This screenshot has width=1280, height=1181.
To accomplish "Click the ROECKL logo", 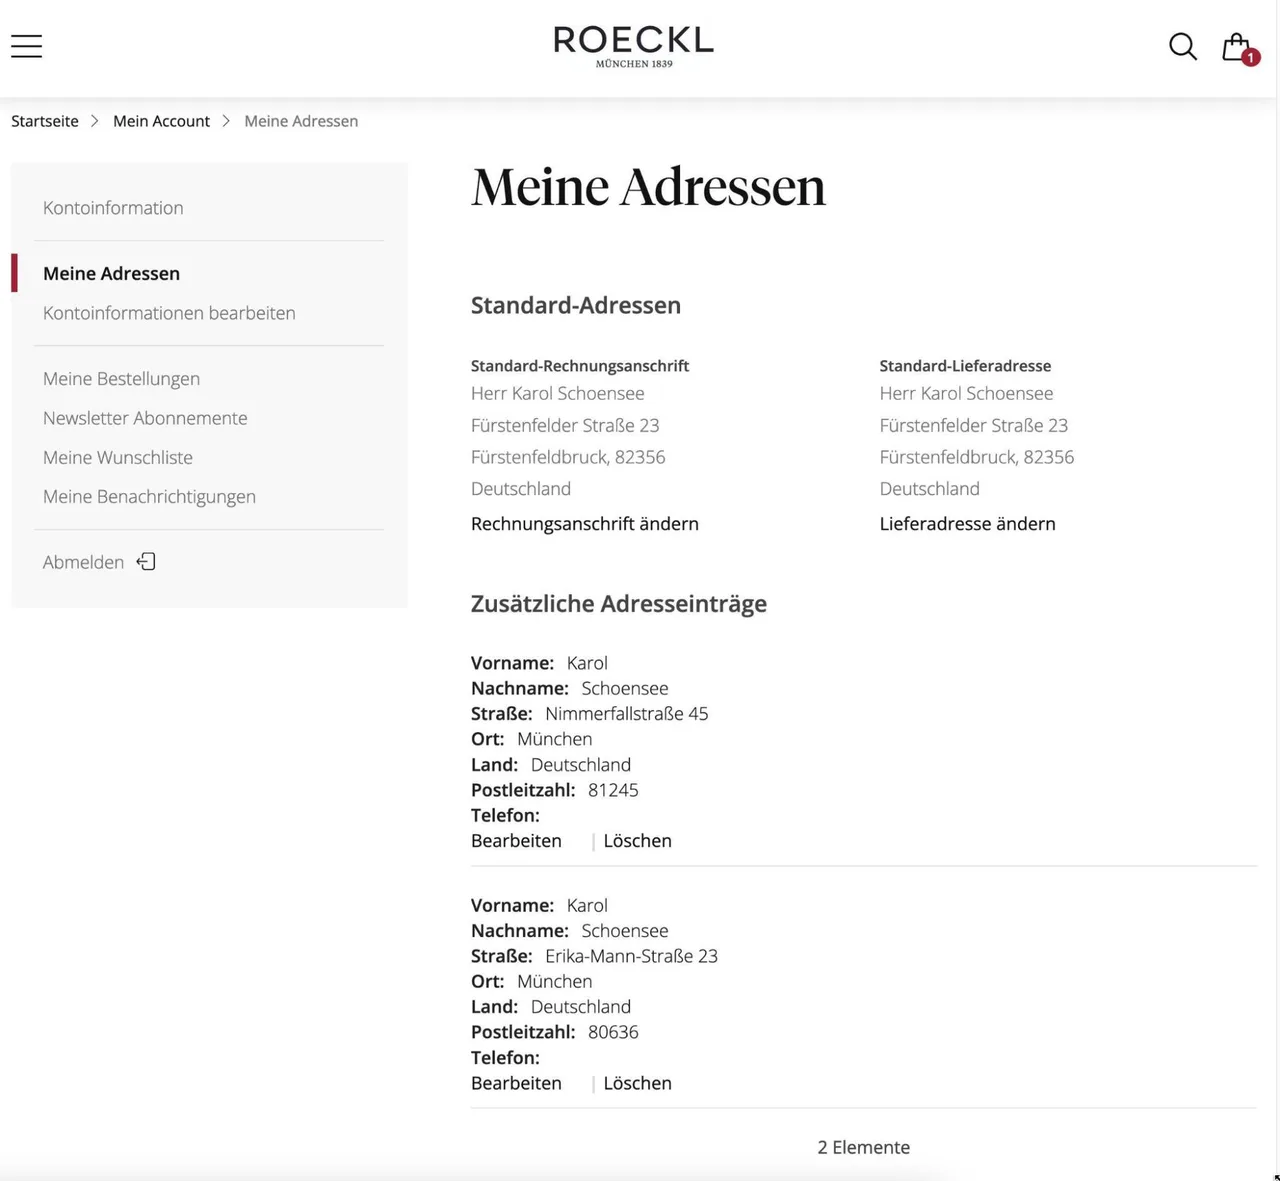I will pyautogui.click(x=634, y=46).
